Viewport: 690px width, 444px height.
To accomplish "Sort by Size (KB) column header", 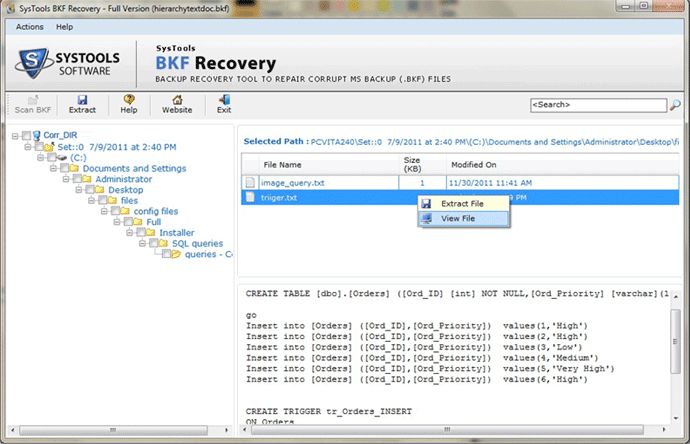I will [x=422, y=165].
